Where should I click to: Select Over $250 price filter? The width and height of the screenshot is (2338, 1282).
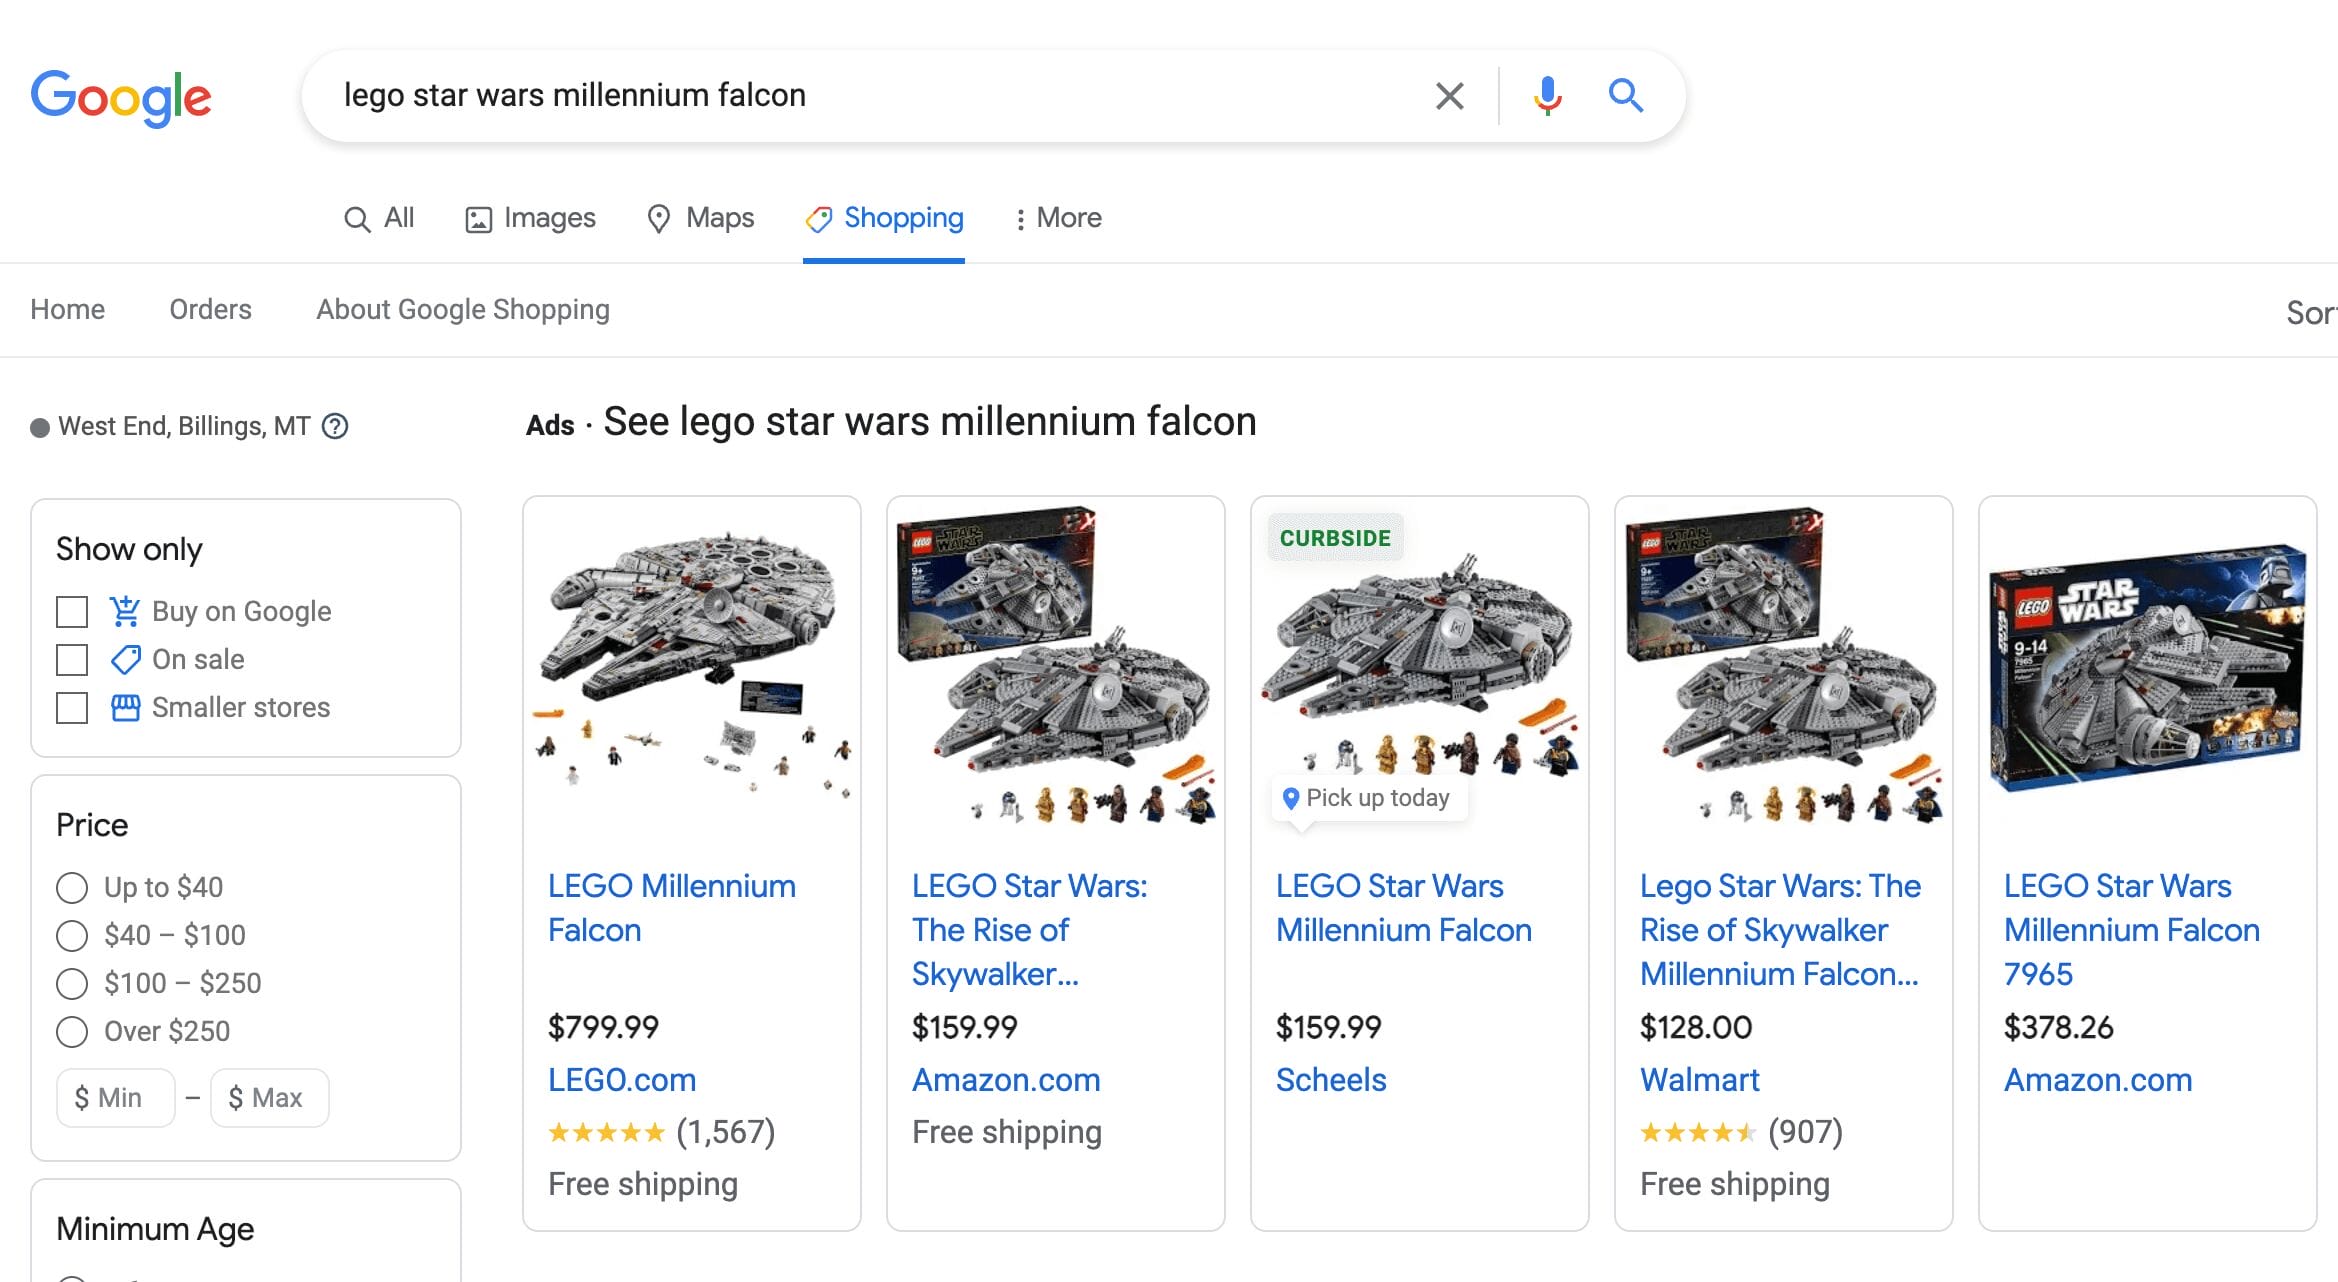click(72, 1031)
